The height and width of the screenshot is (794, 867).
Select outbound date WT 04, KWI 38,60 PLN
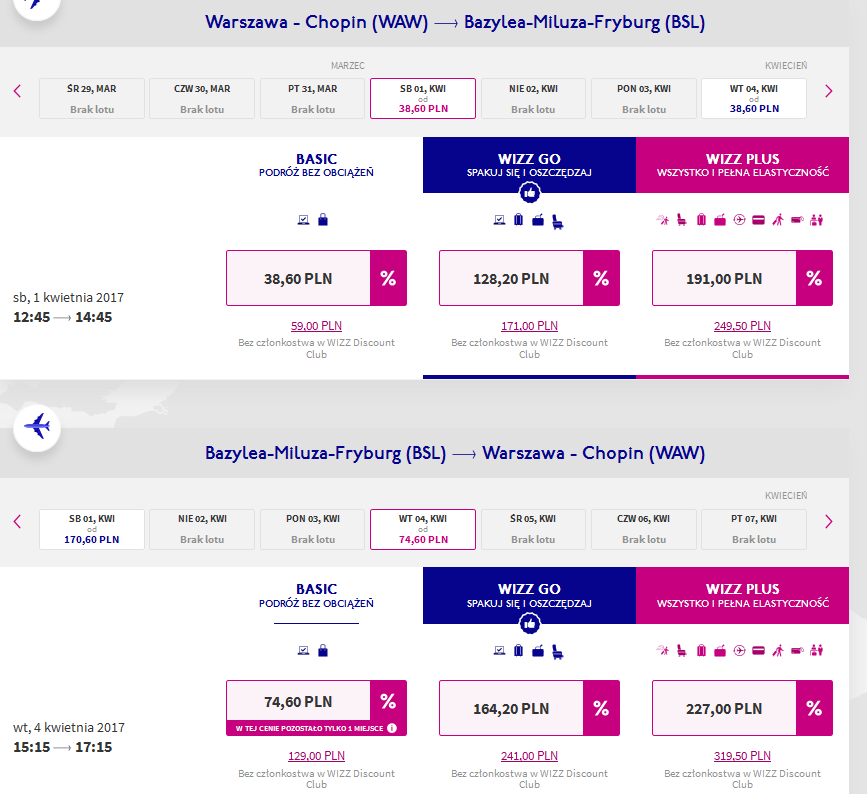[x=754, y=98]
